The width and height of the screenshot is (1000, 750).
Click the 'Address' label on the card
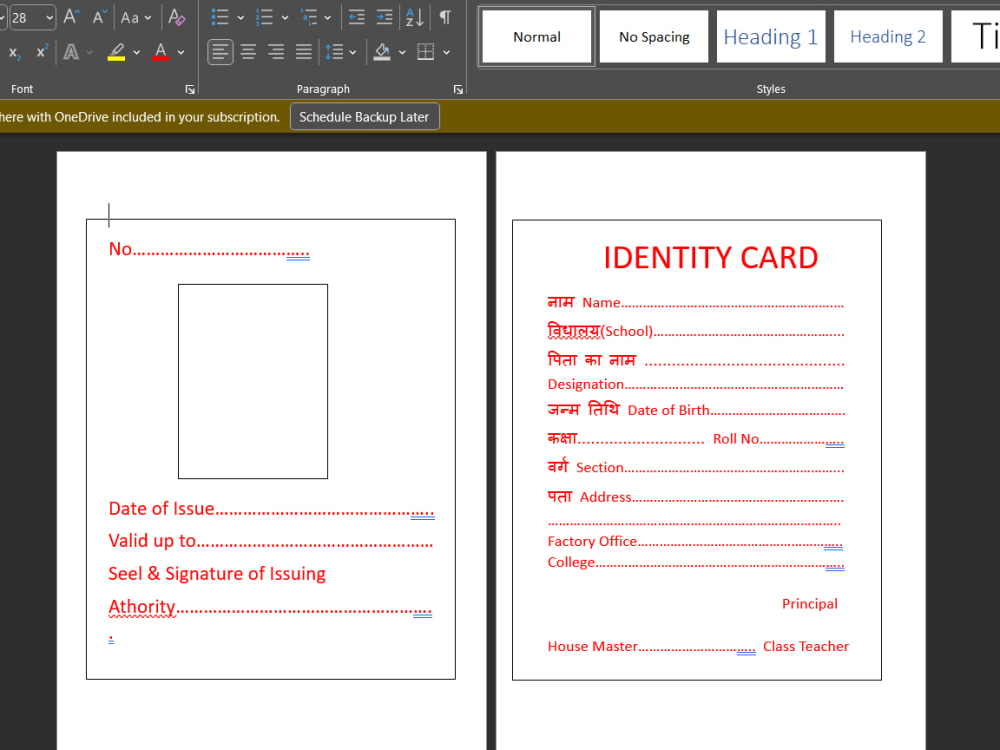605,497
